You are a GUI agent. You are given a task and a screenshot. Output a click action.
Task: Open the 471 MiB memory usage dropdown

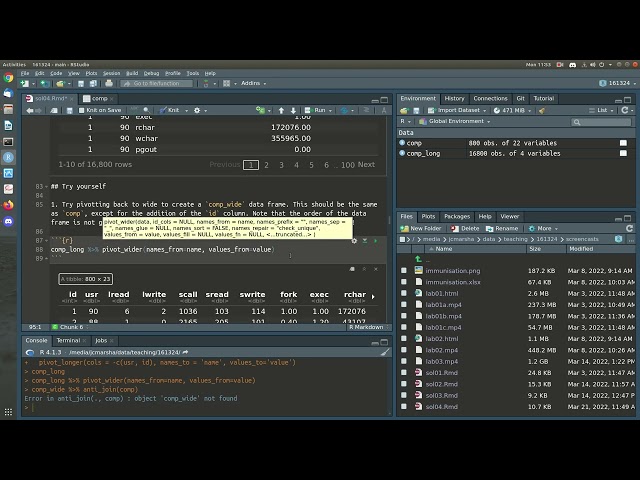(x=512, y=110)
